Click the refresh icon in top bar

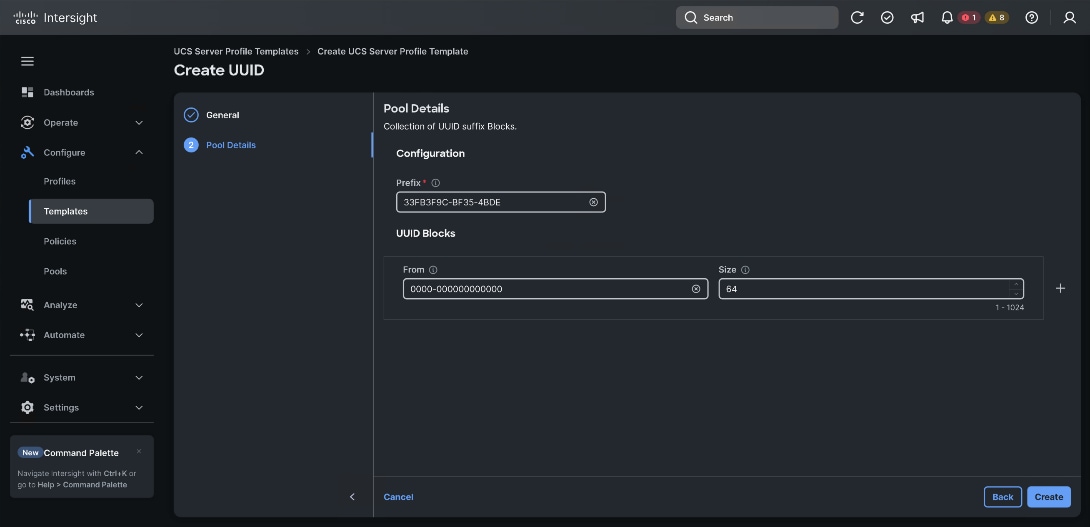pos(857,17)
